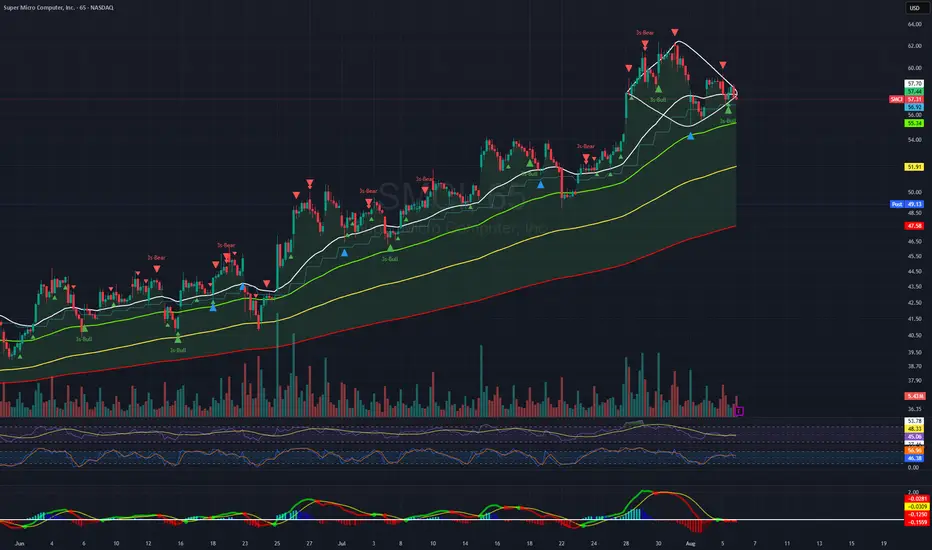This screenshot has width=932, height=550.
Task: Click the blue 46.38 indicator value
Action: [914, 458]
